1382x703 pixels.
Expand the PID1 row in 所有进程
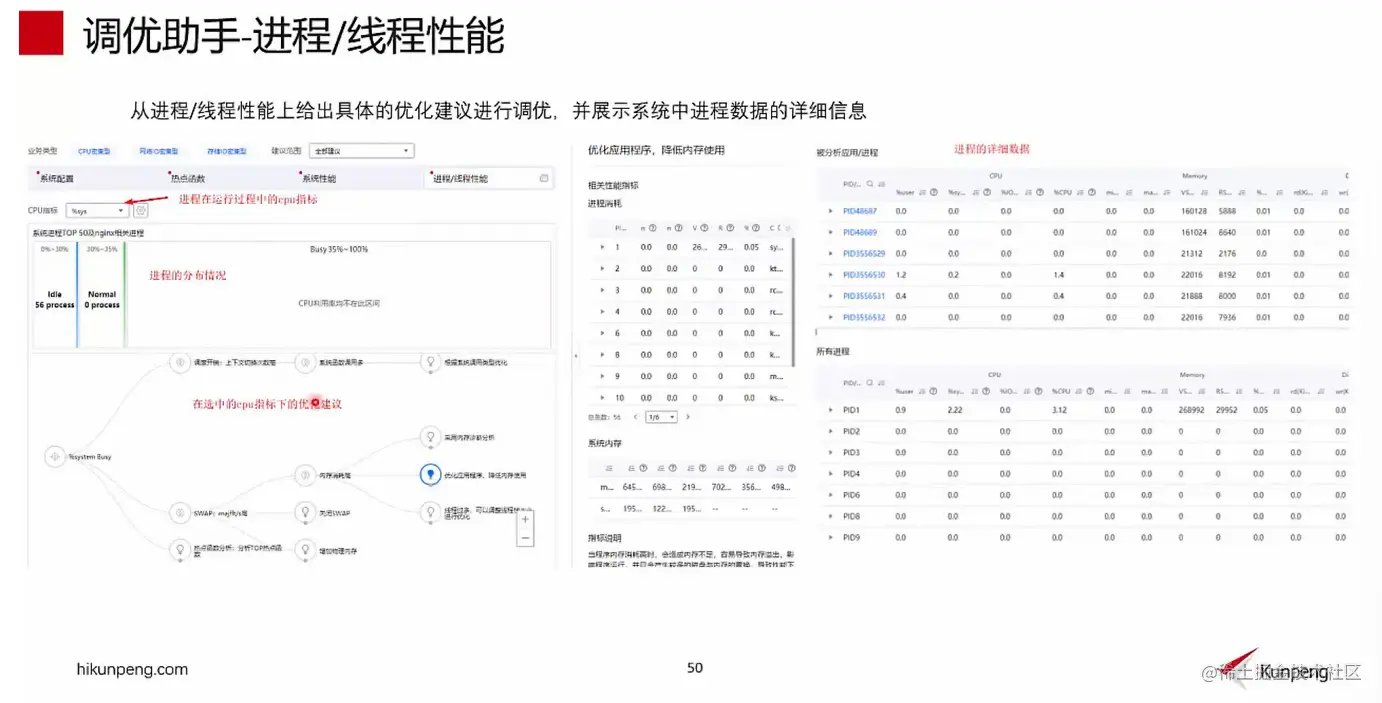point(830,410)
